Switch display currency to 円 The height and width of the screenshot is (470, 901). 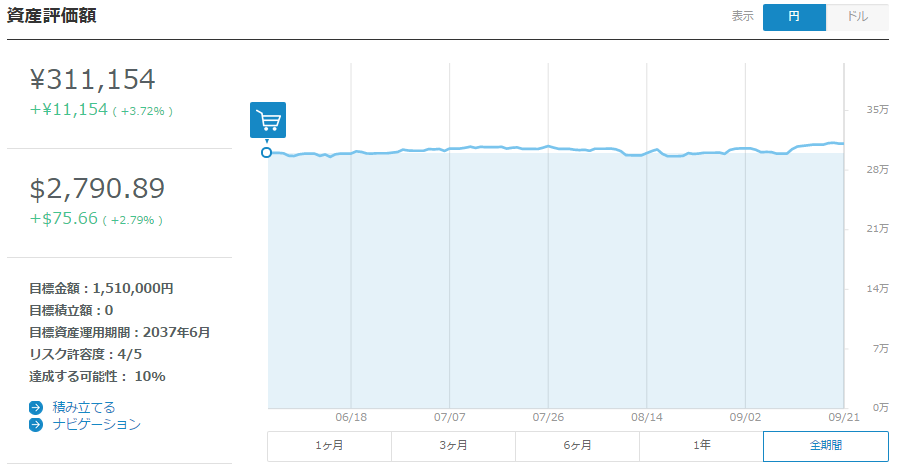[x=794, y=17]
